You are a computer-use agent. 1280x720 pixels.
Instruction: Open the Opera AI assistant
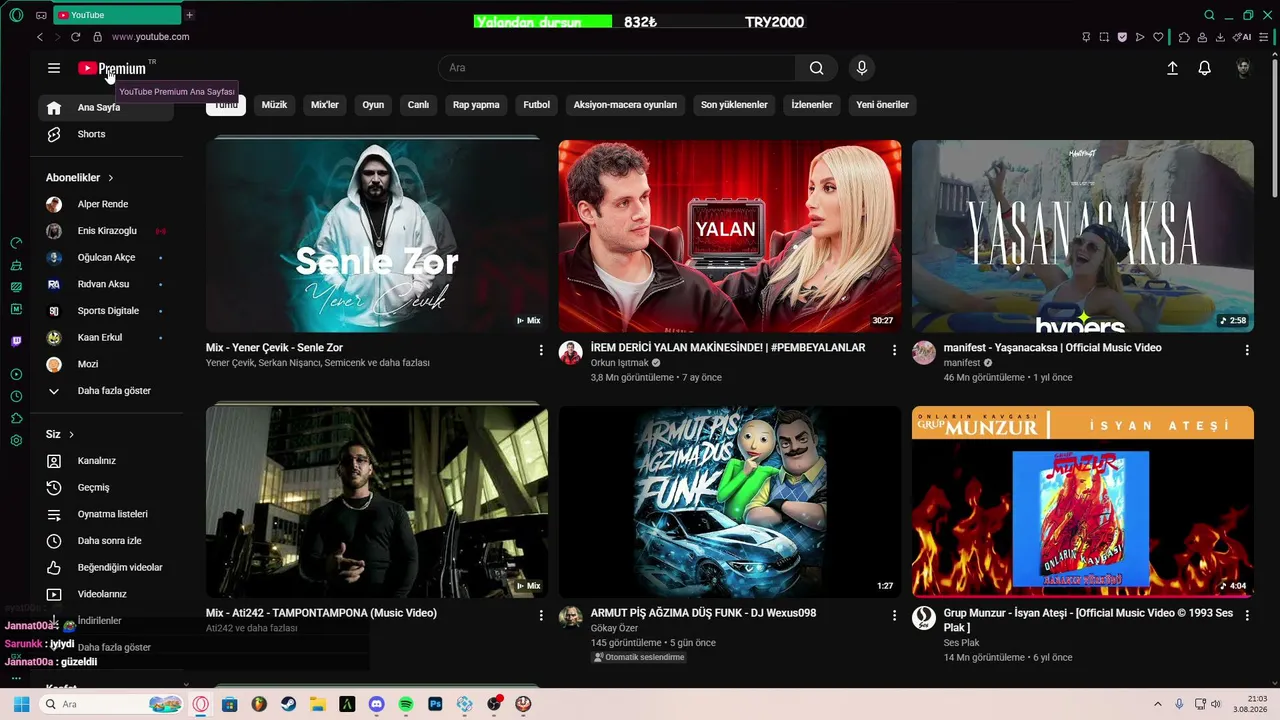point(1241,37)
